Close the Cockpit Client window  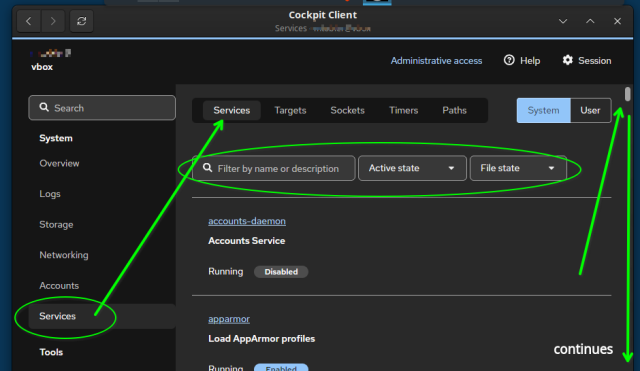click(x=617, y=21)
